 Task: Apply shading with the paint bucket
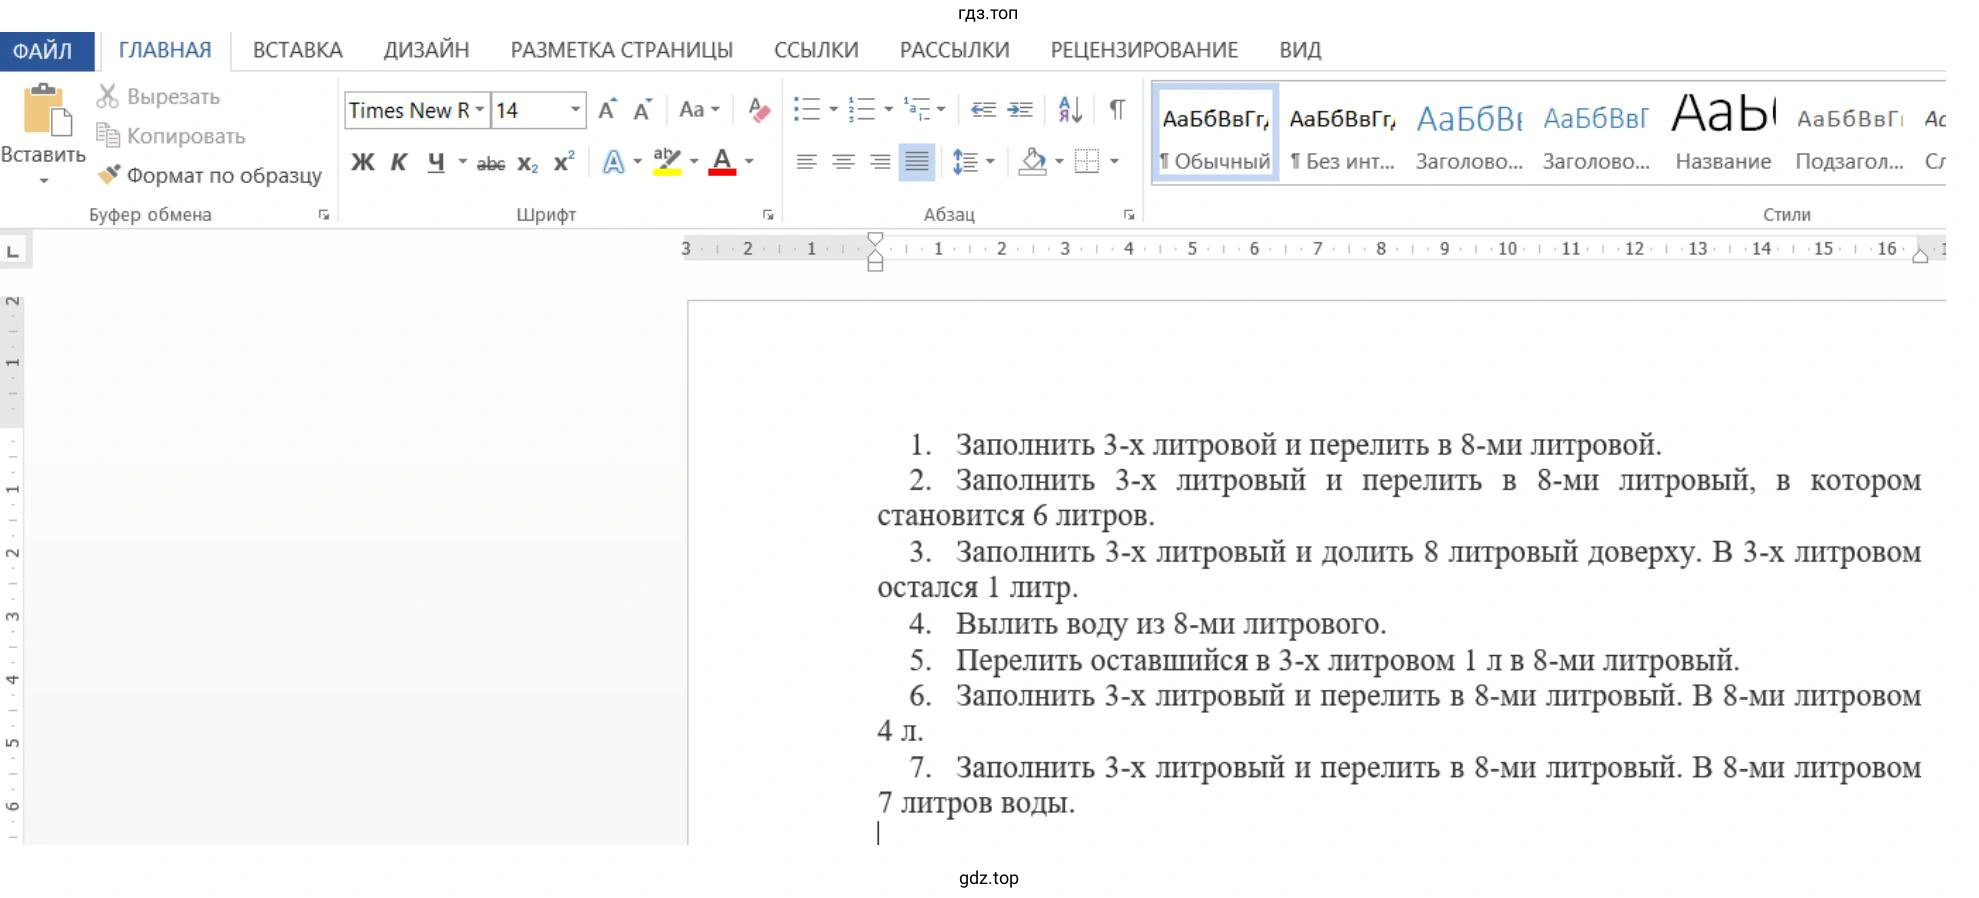pos(1033,161)
